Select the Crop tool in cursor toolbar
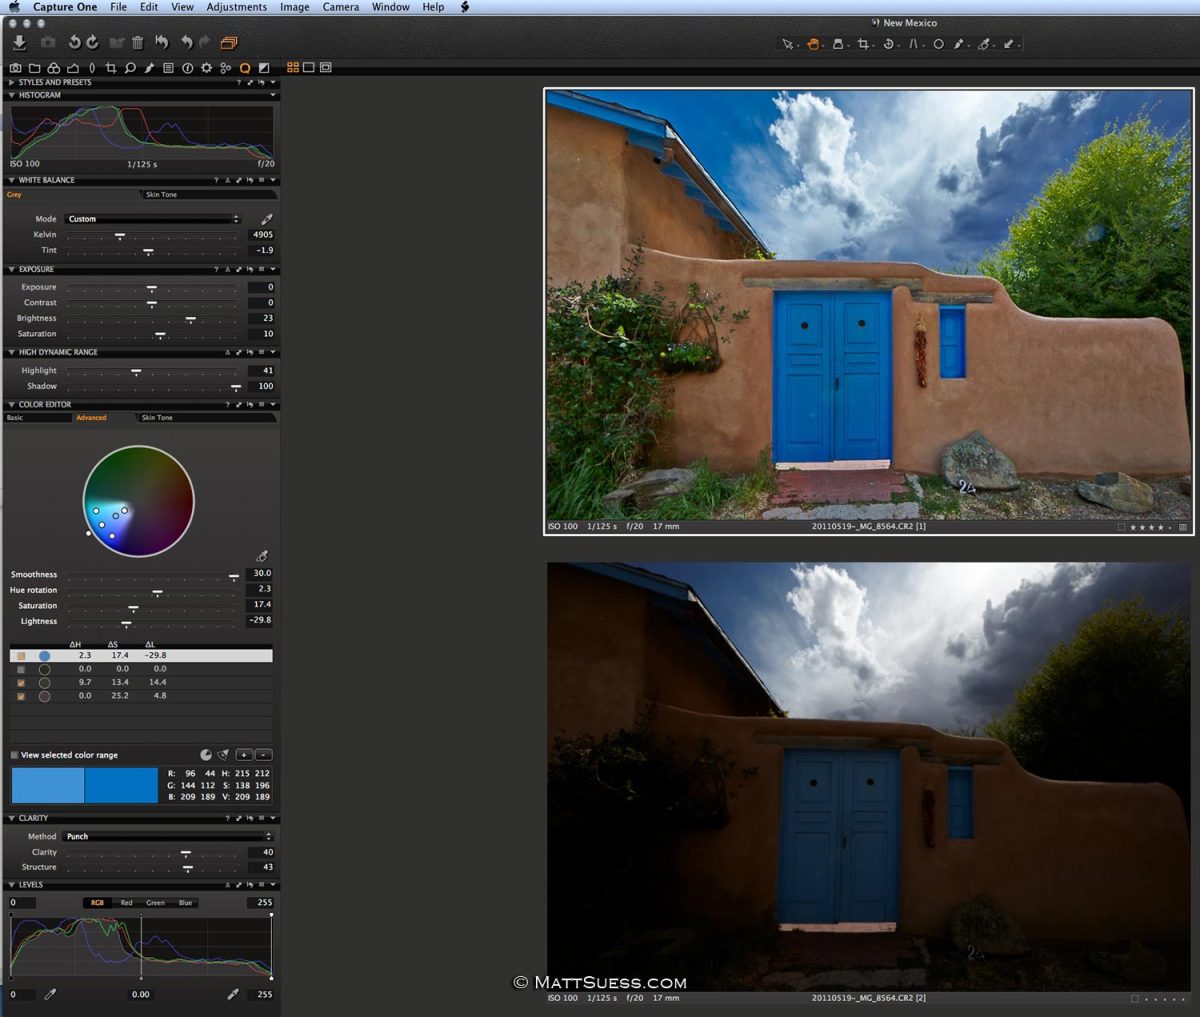 pyautogui.click(x=863, y=44)
